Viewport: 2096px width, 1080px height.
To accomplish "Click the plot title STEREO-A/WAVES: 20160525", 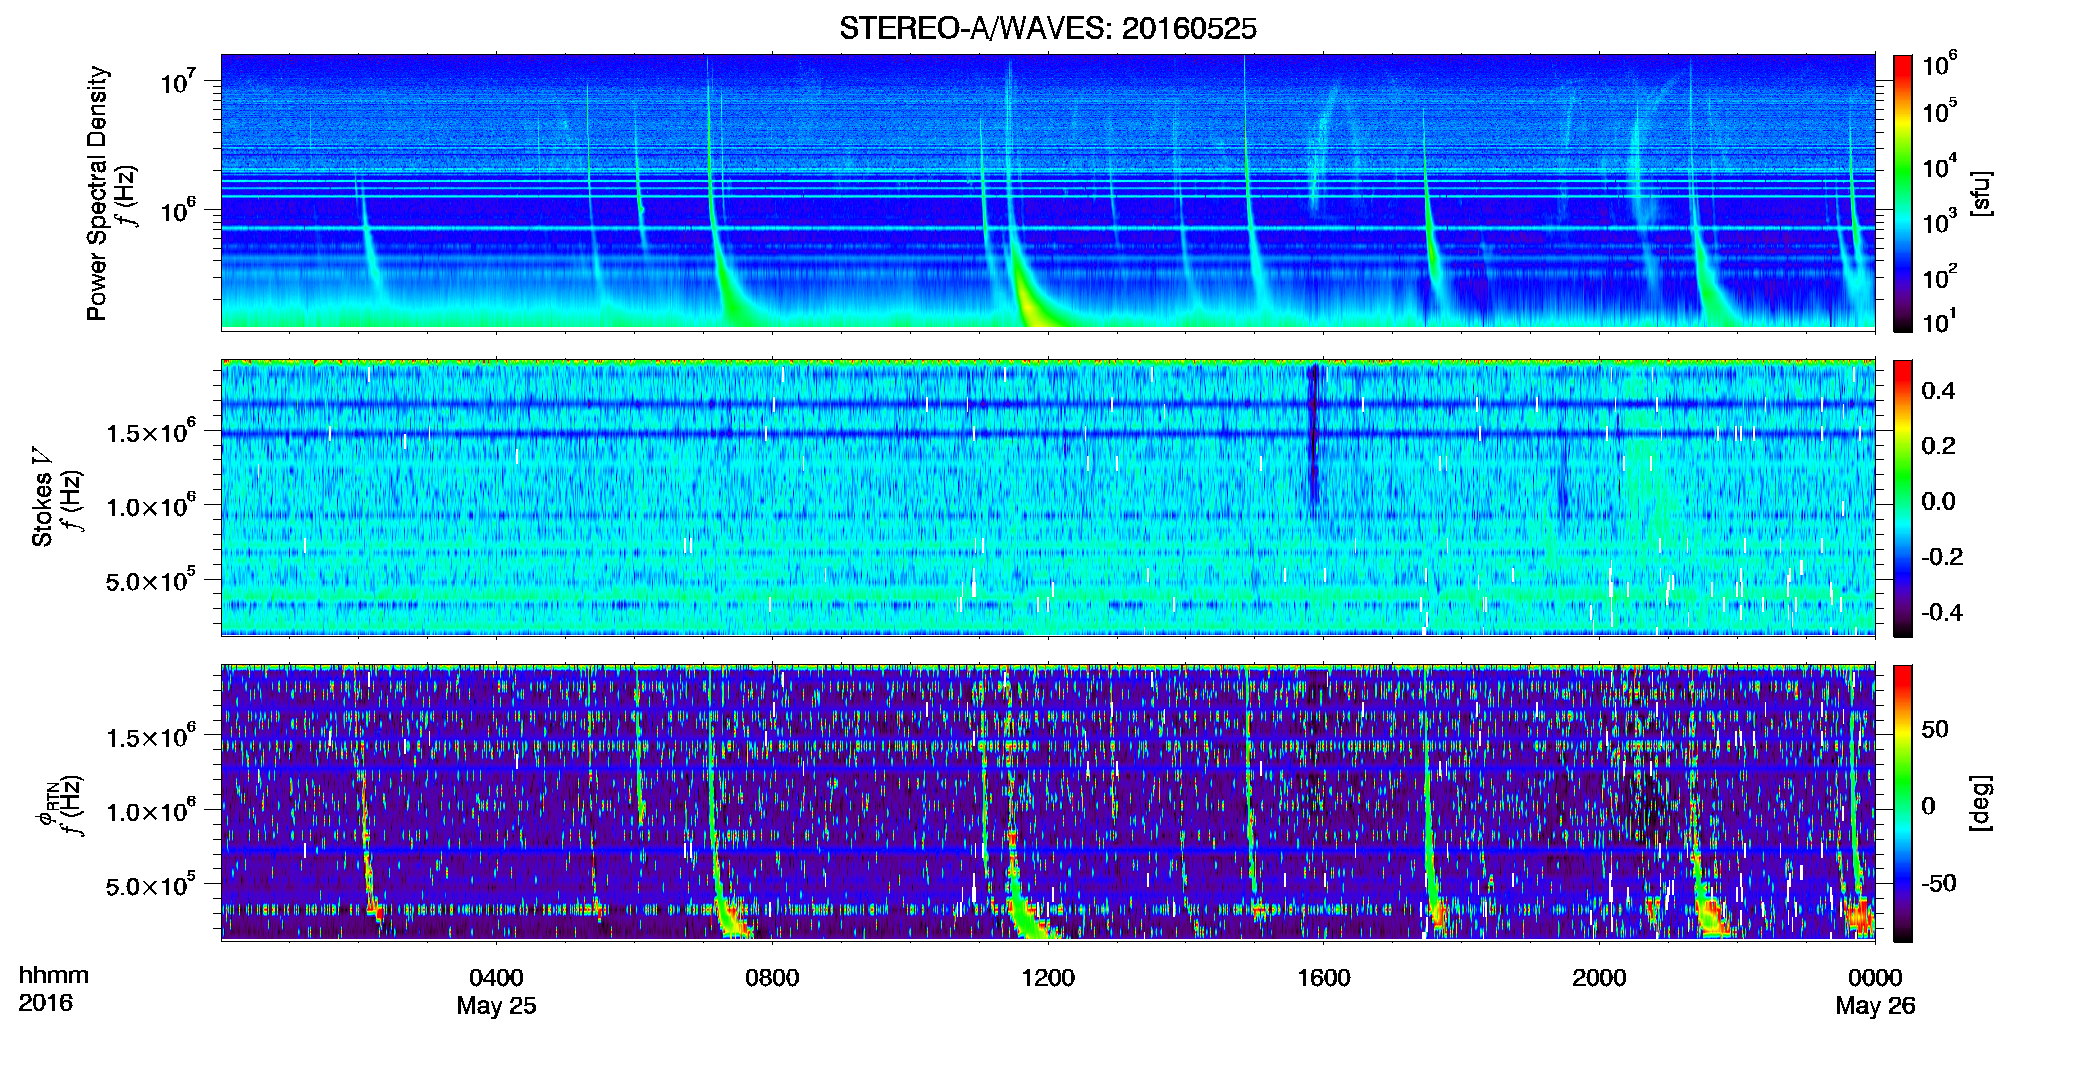I will click(1047, 28).
